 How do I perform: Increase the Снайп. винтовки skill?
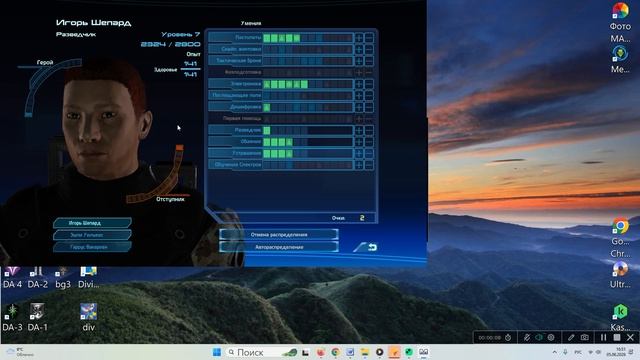click(x=359, y=49)
